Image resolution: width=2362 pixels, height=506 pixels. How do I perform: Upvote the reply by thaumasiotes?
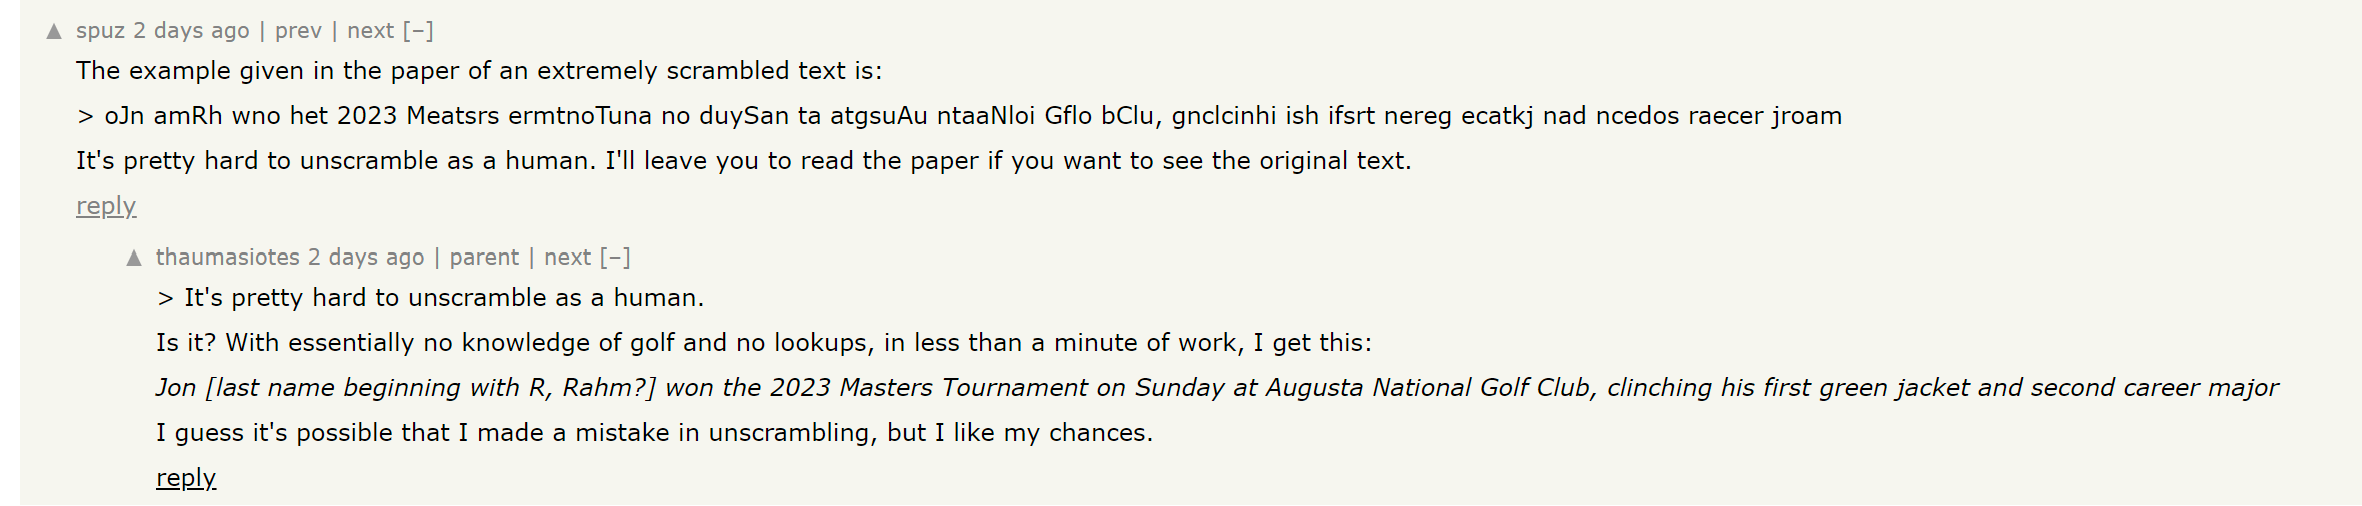tap(134, 259)
